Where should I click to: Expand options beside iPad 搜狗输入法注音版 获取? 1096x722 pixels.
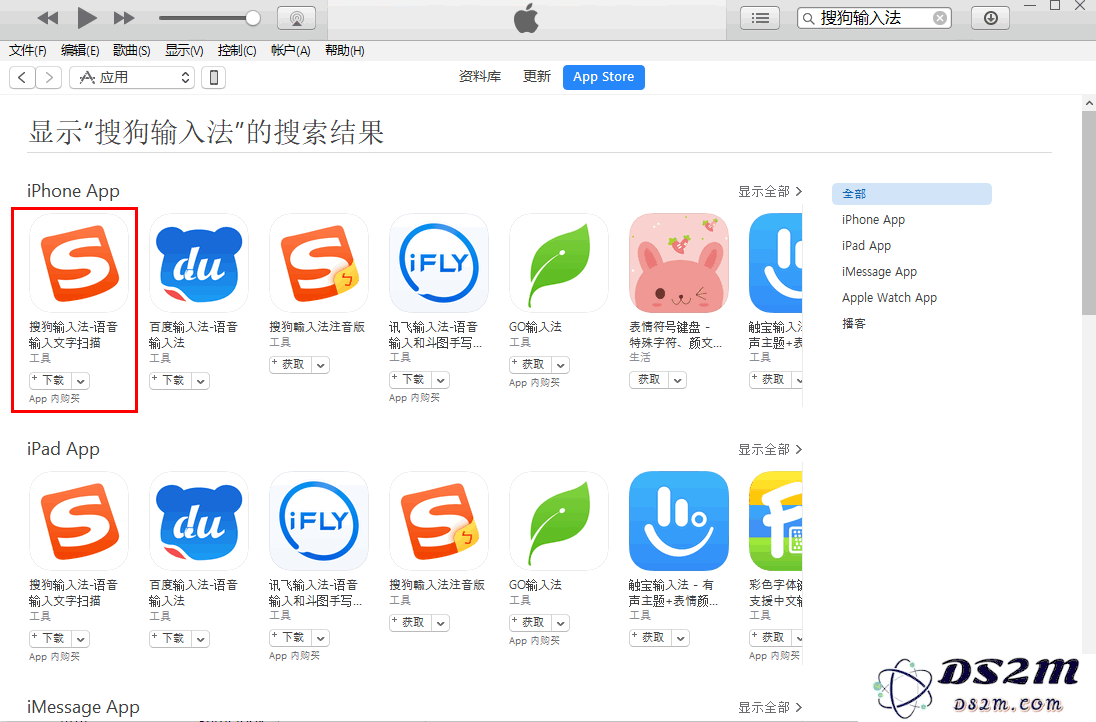(x=440, y=623)
